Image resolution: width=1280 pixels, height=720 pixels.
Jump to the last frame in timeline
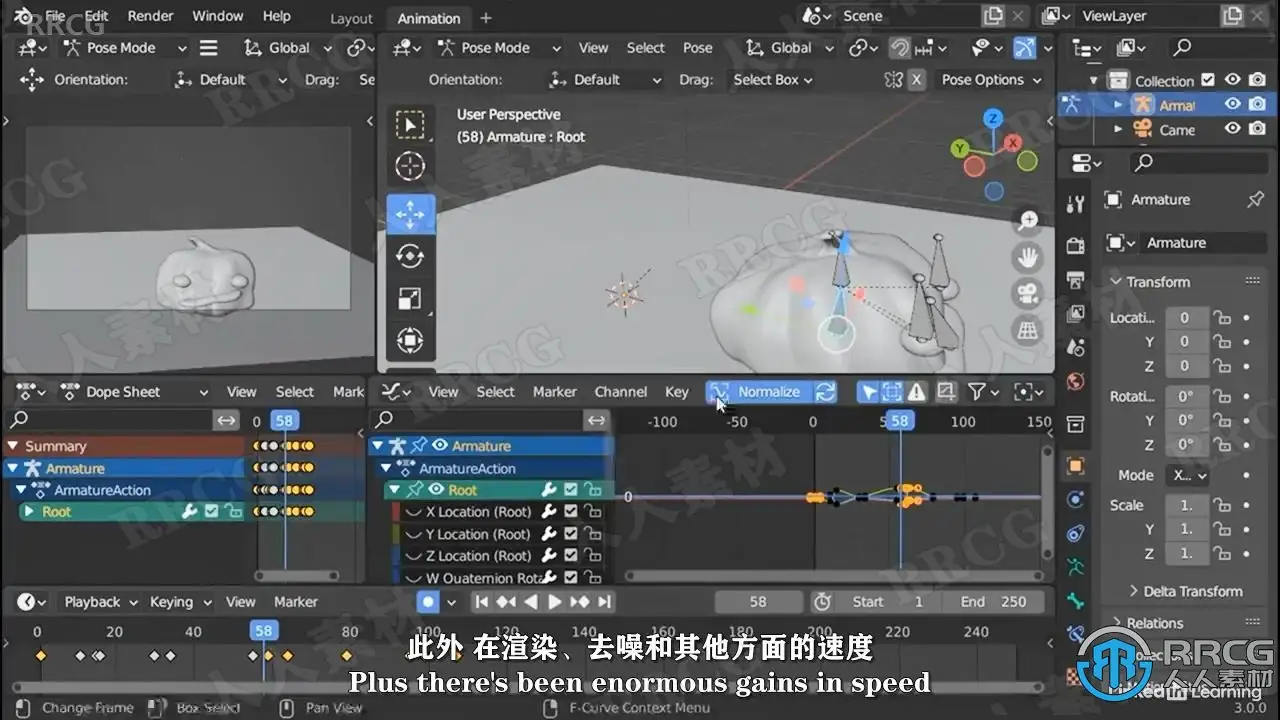click(604, 602)
